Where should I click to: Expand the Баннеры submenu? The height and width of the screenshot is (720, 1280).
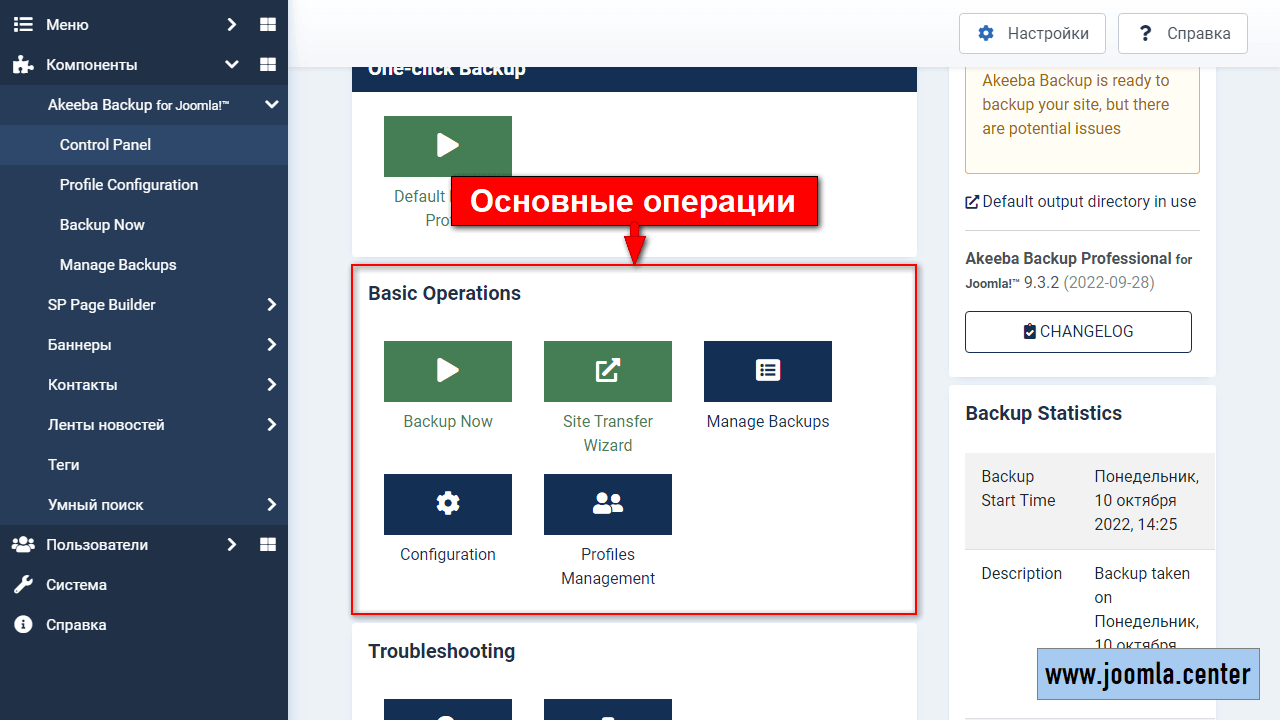coord(271,344)
